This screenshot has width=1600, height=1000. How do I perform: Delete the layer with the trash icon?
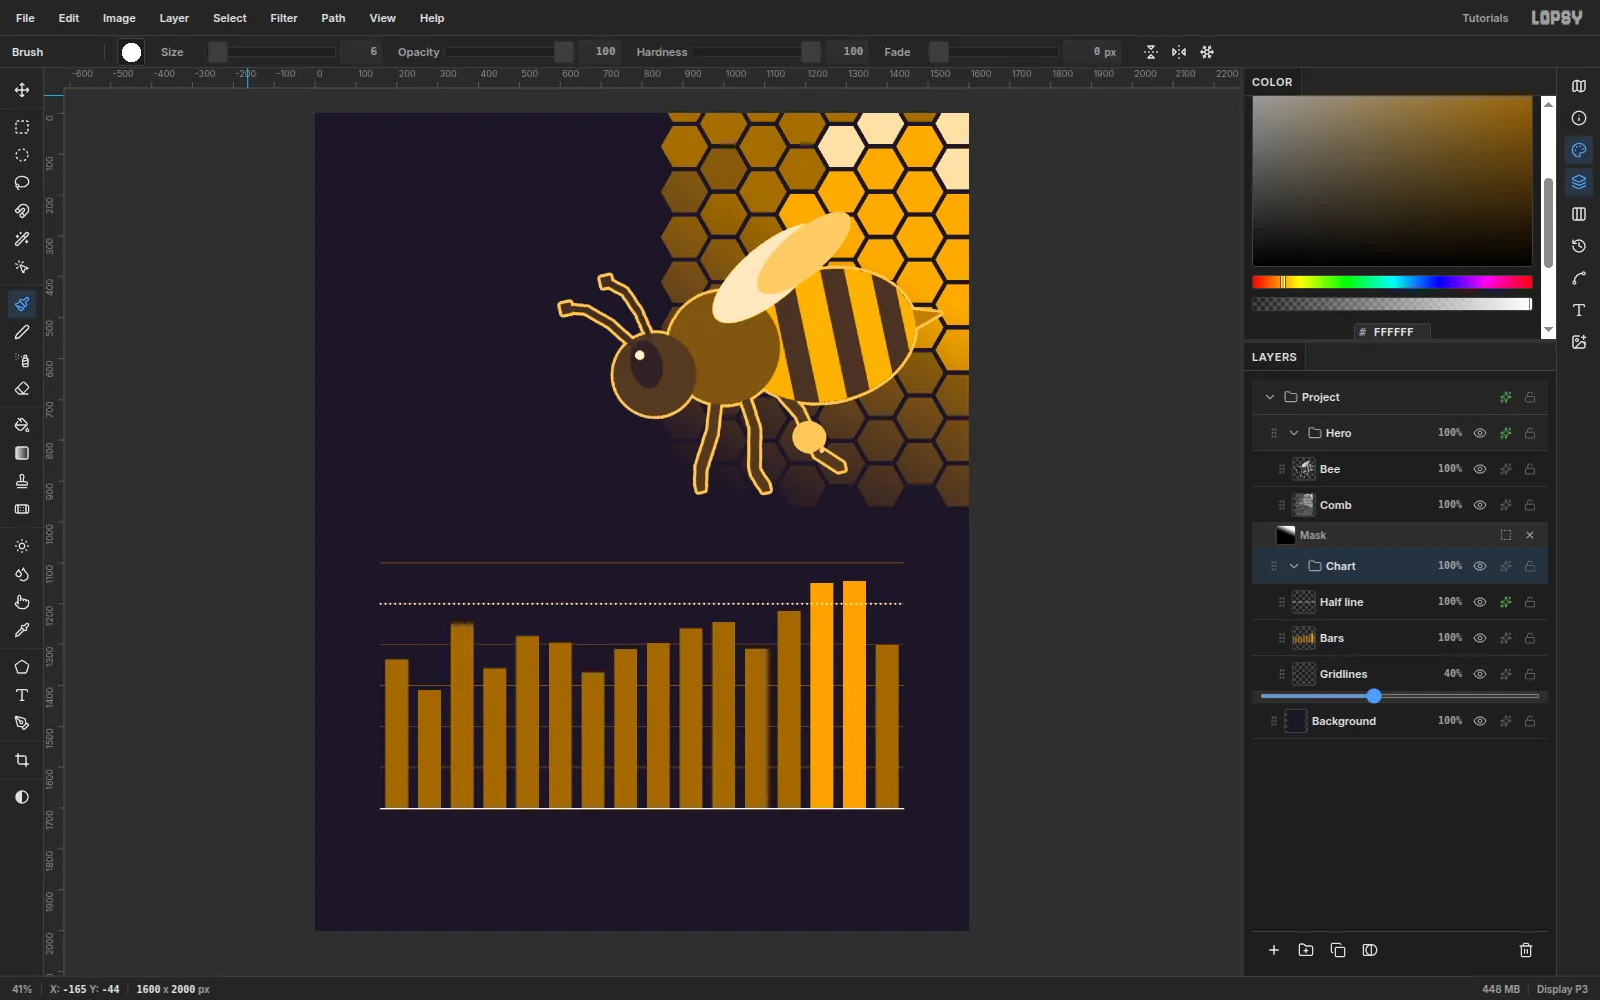click(1526, 950)
